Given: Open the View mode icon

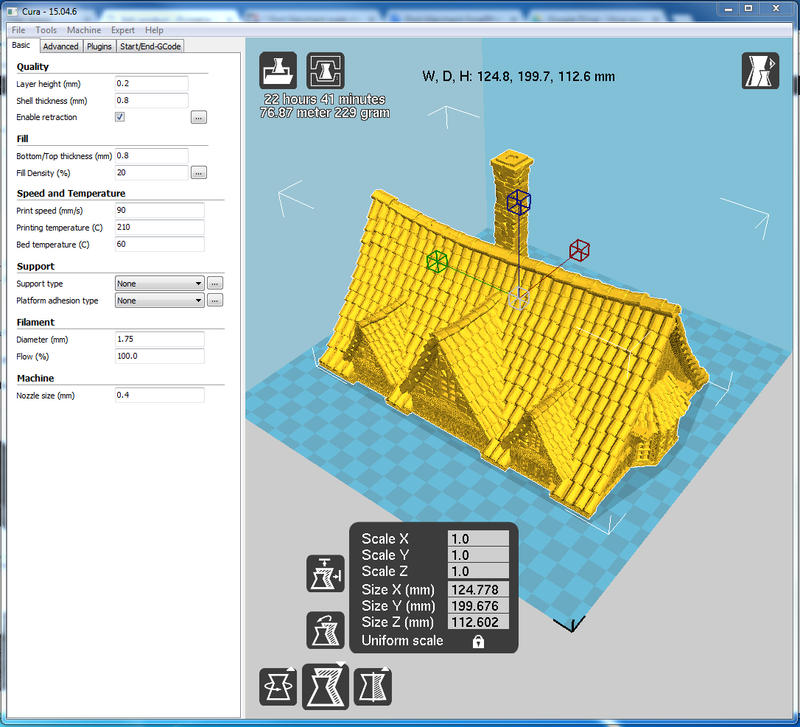Looking at the screenshot, I should 760,70.
